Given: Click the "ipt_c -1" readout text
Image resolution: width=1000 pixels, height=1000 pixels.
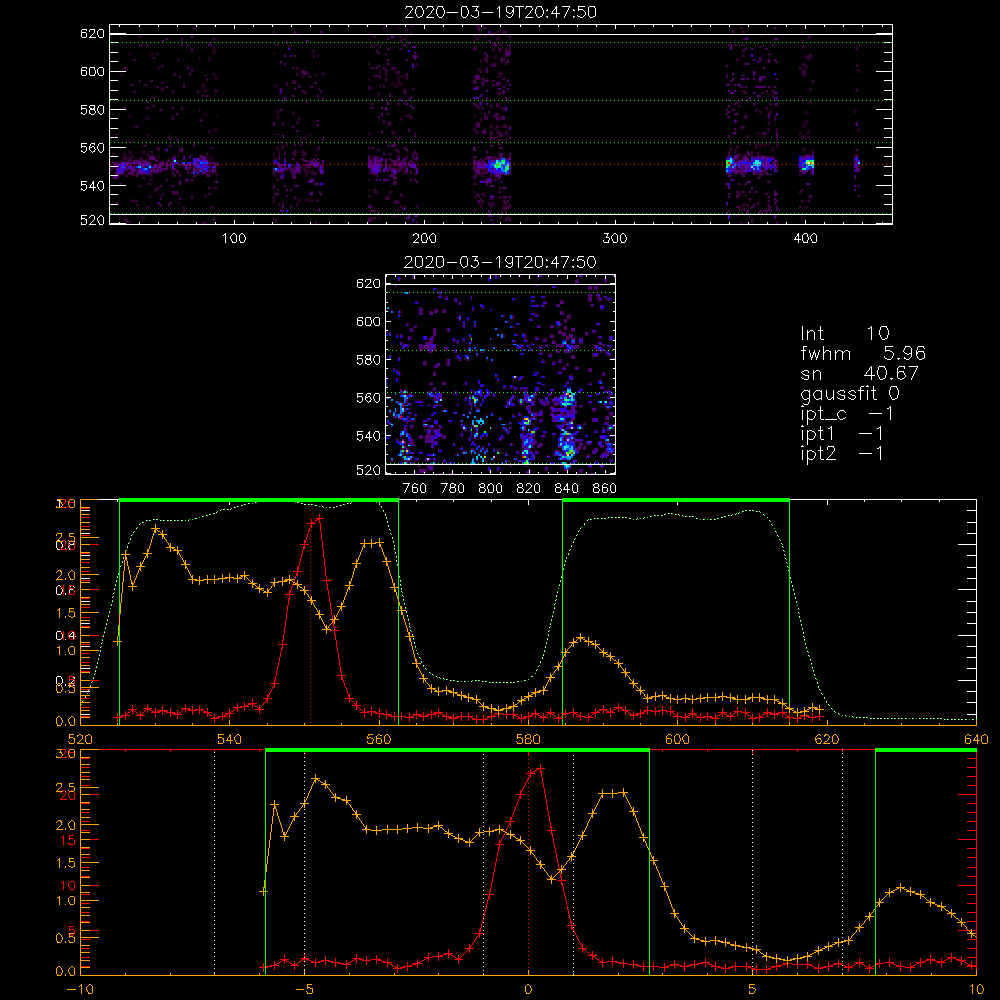Looking at the screenshot, I should (847, 414).
